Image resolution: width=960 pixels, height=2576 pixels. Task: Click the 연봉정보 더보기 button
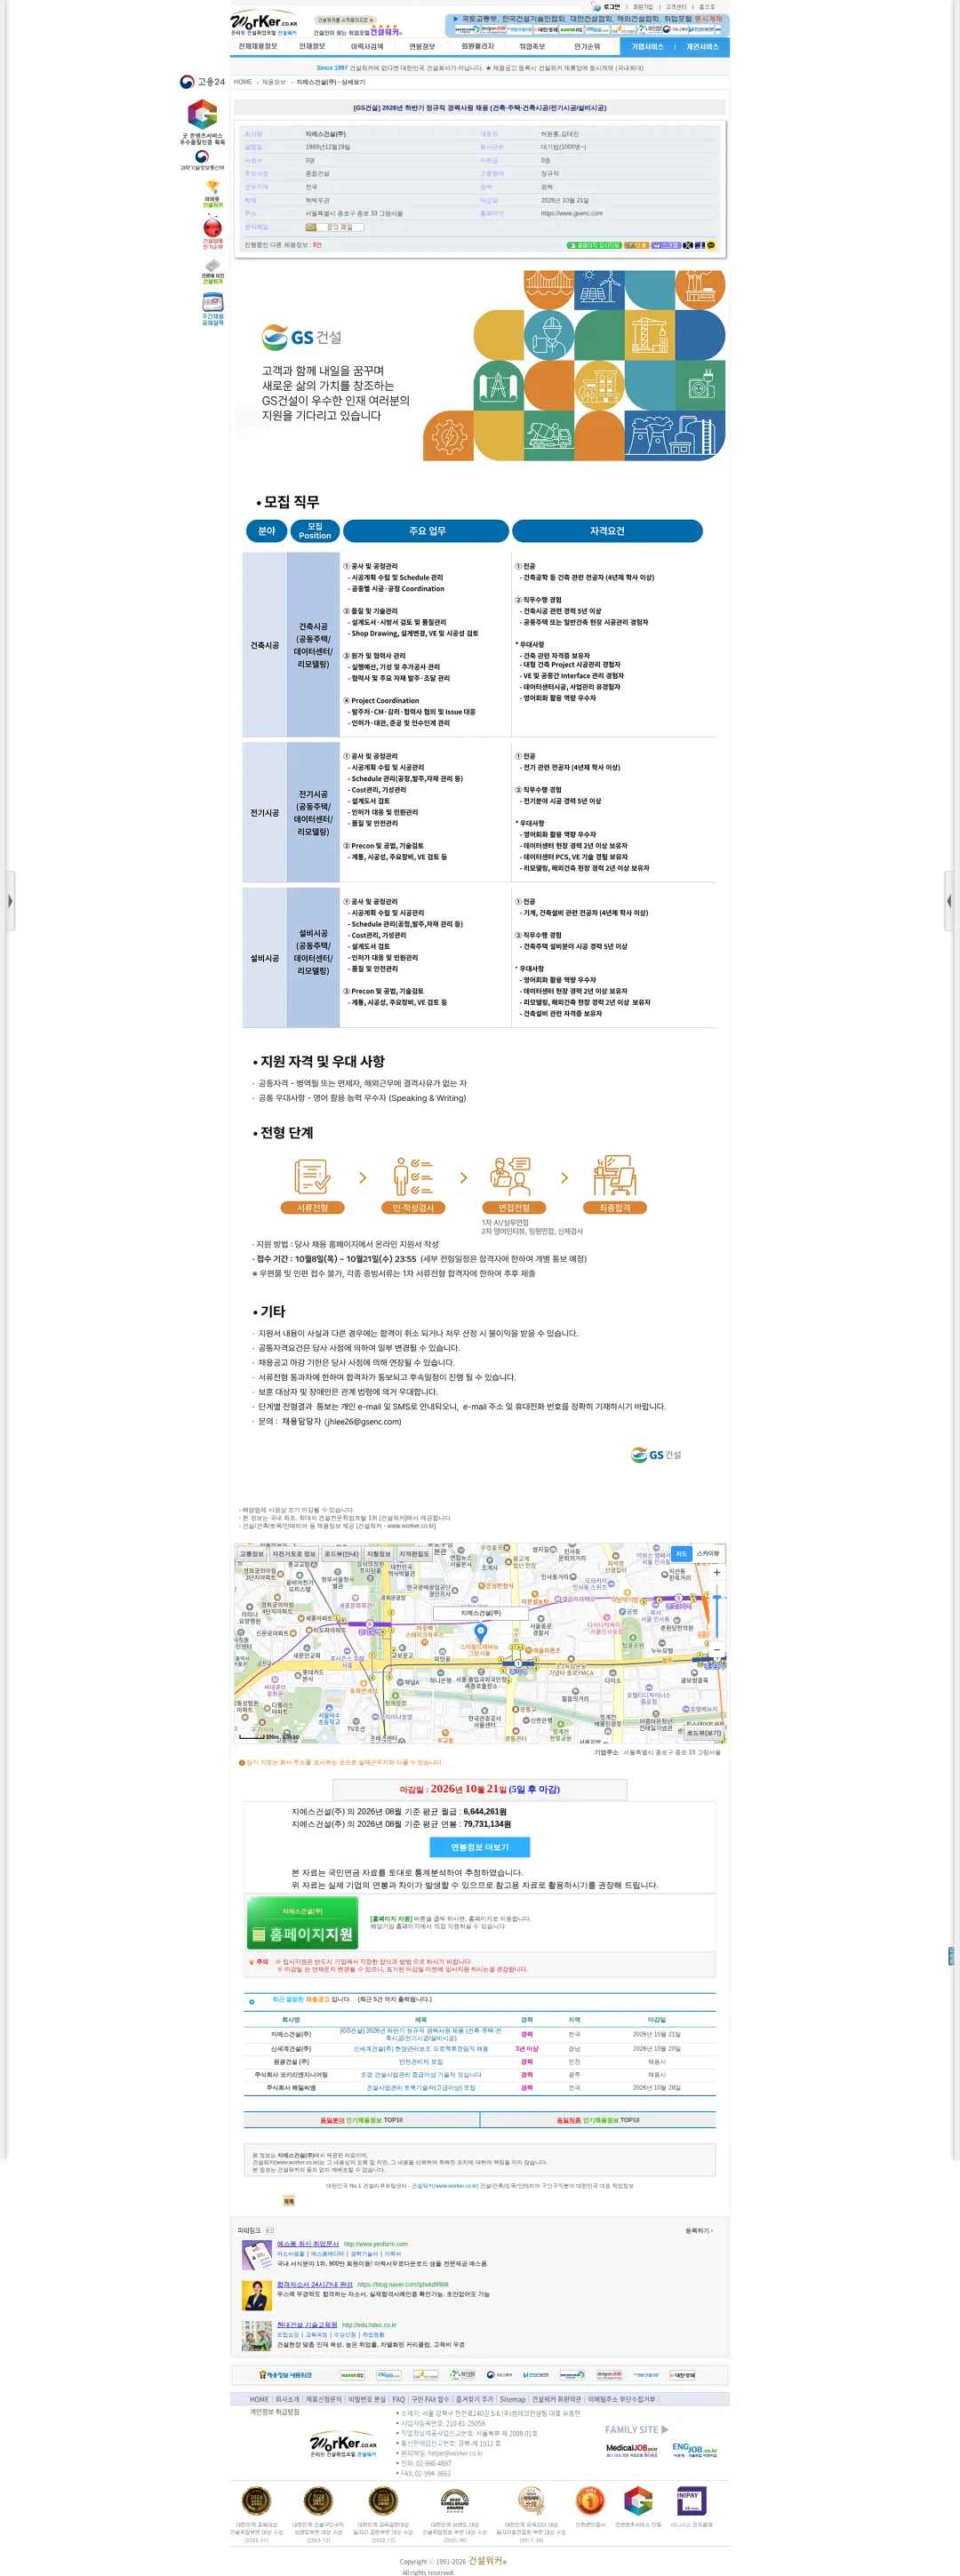480,1847
